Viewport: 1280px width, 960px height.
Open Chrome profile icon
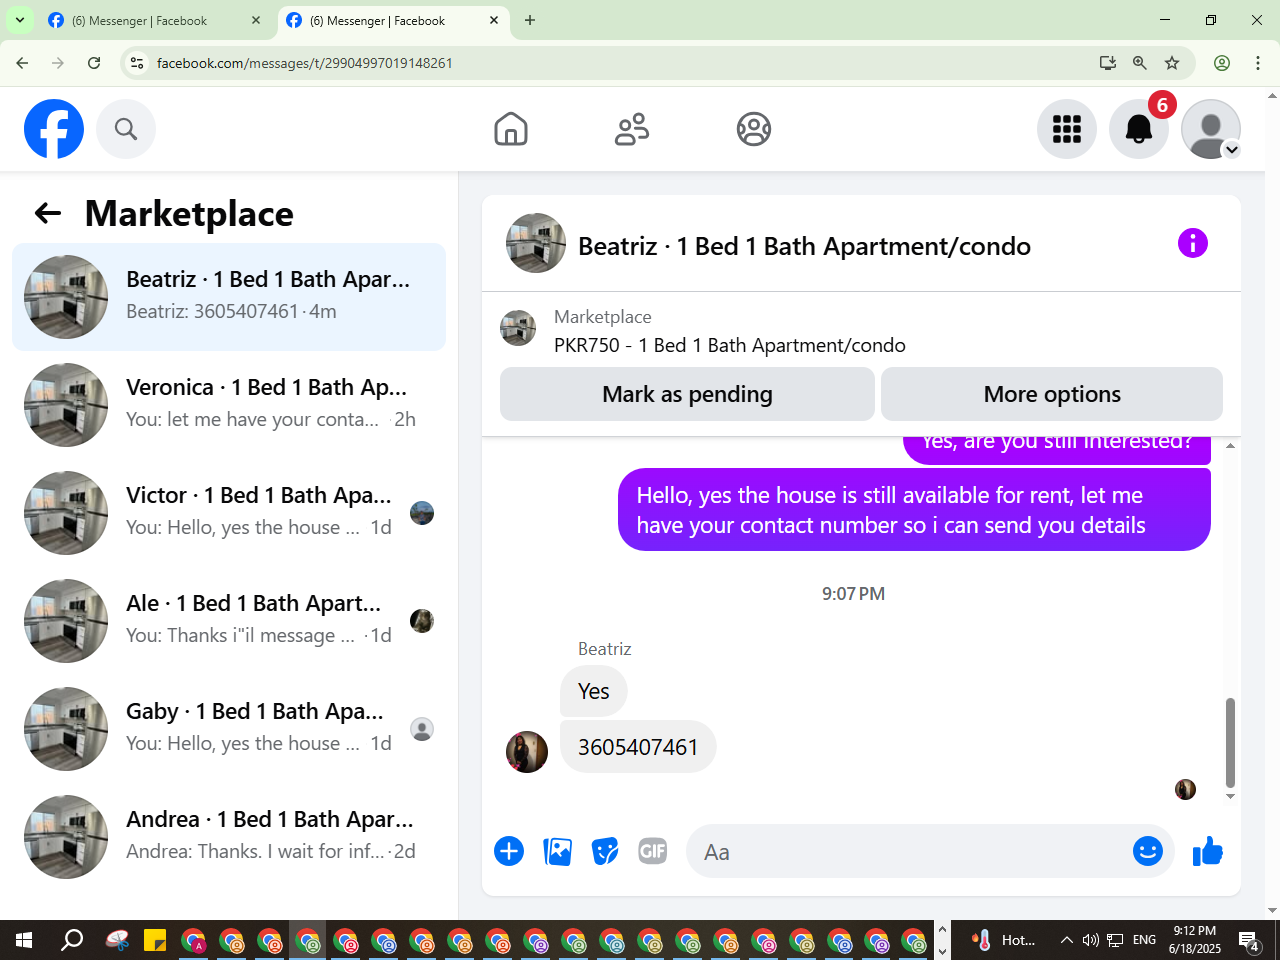pos(1222,63)
